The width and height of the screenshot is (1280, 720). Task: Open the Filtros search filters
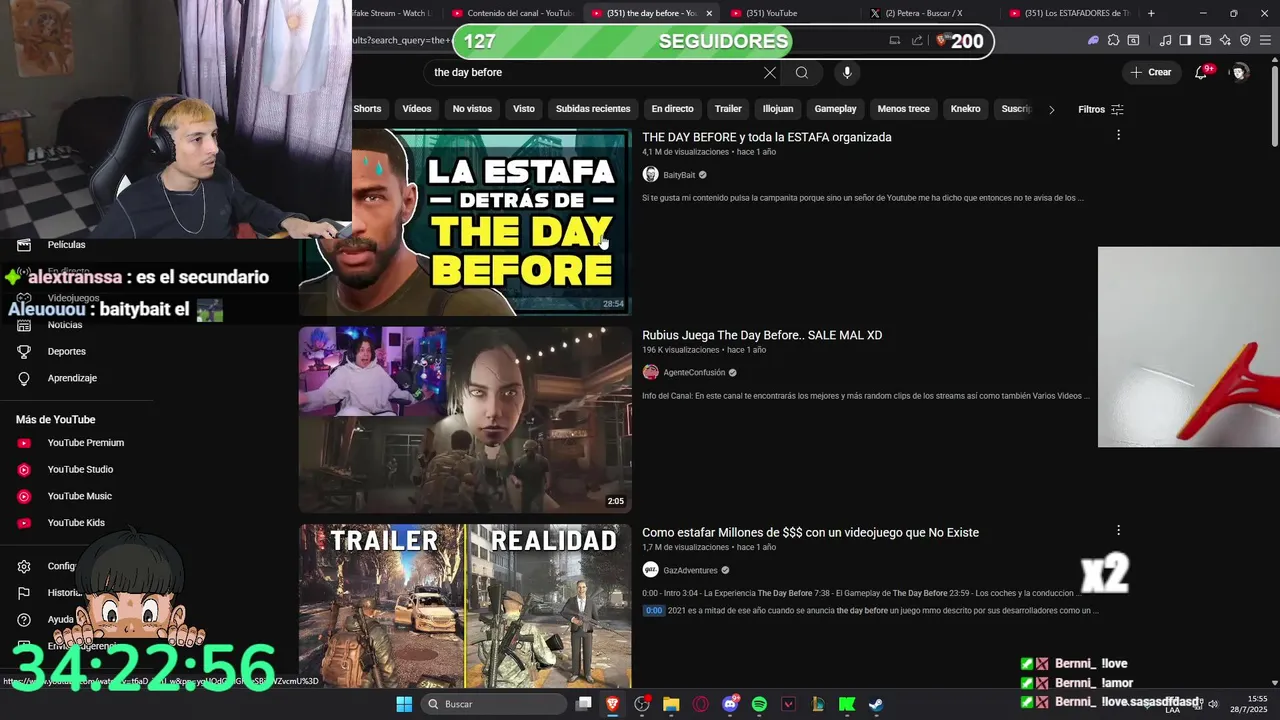click(1101, 109)
